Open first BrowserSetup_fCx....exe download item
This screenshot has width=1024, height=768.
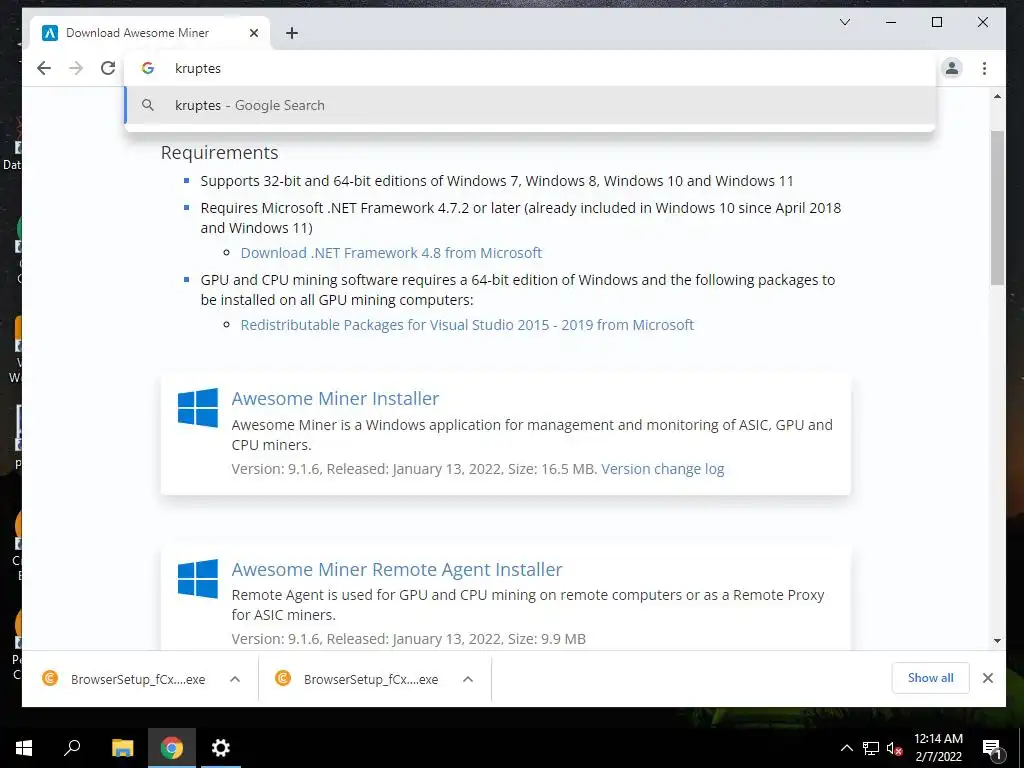[123, 679]
